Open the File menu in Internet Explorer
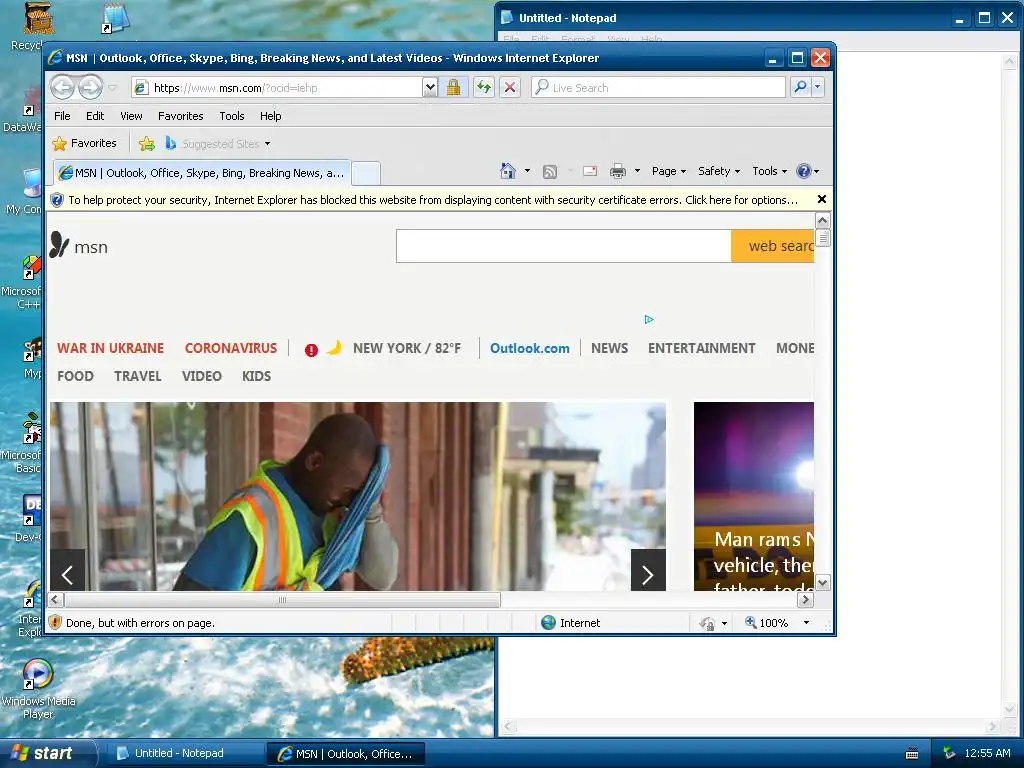The image size is (1024, 768). pos(62,116)
